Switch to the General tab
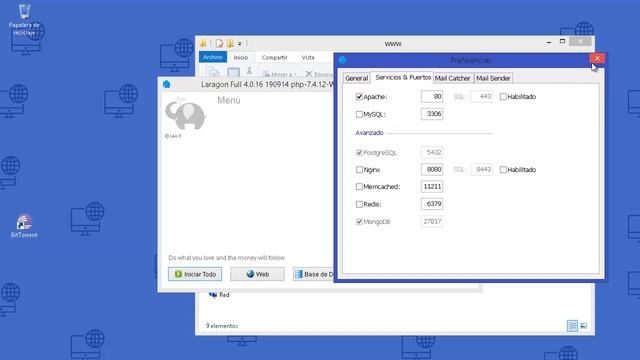640x360 pixels. [356, 78]
